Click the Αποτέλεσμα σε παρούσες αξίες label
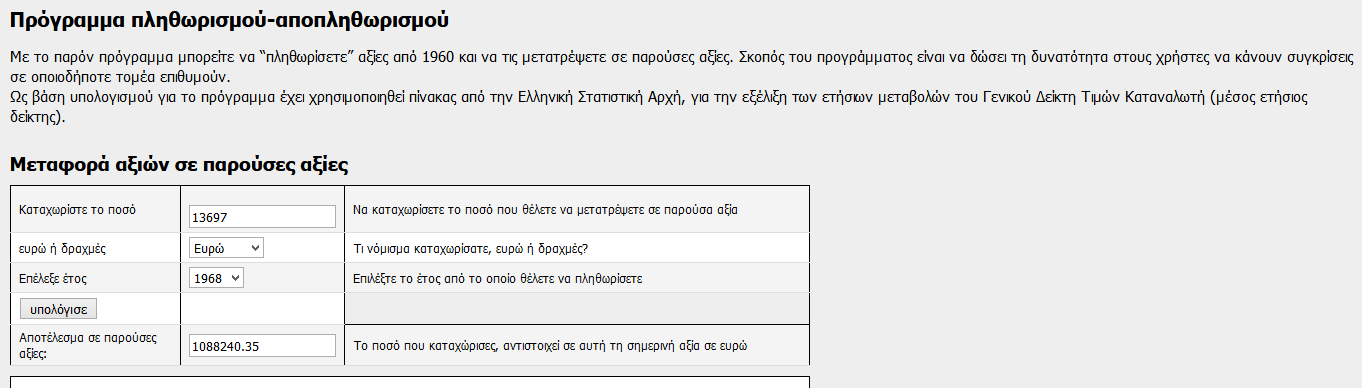The width and height of the screenshot is (1362, 388). click(x=88, y=345)
